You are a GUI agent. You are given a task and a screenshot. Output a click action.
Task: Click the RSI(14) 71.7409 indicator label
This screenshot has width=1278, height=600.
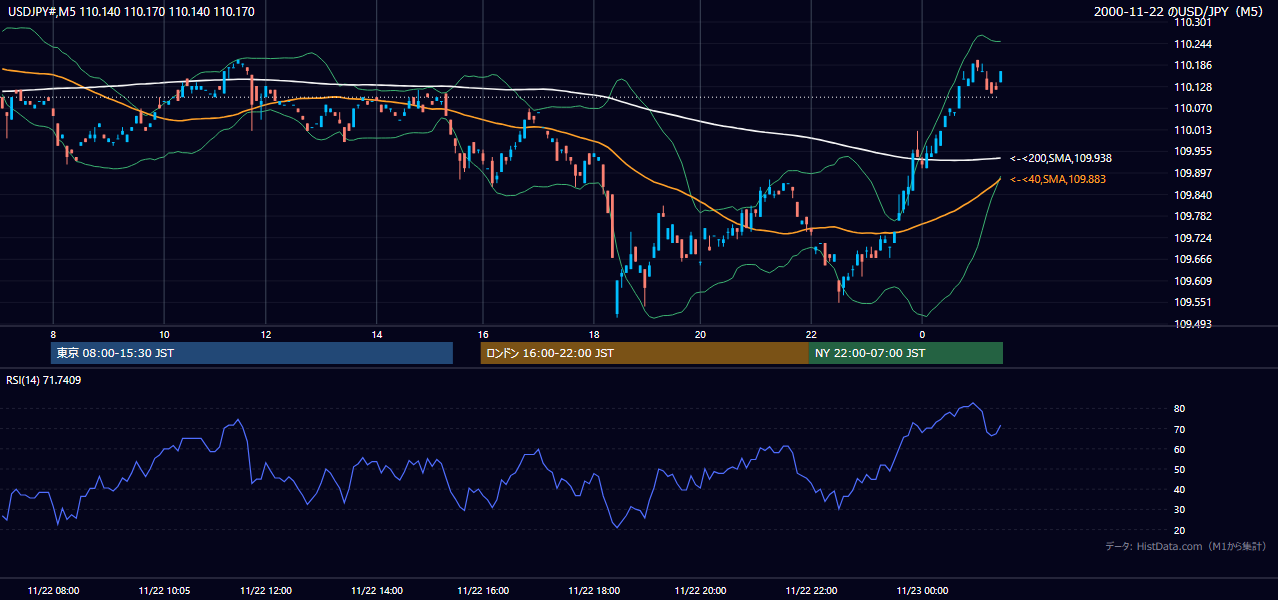44,380
